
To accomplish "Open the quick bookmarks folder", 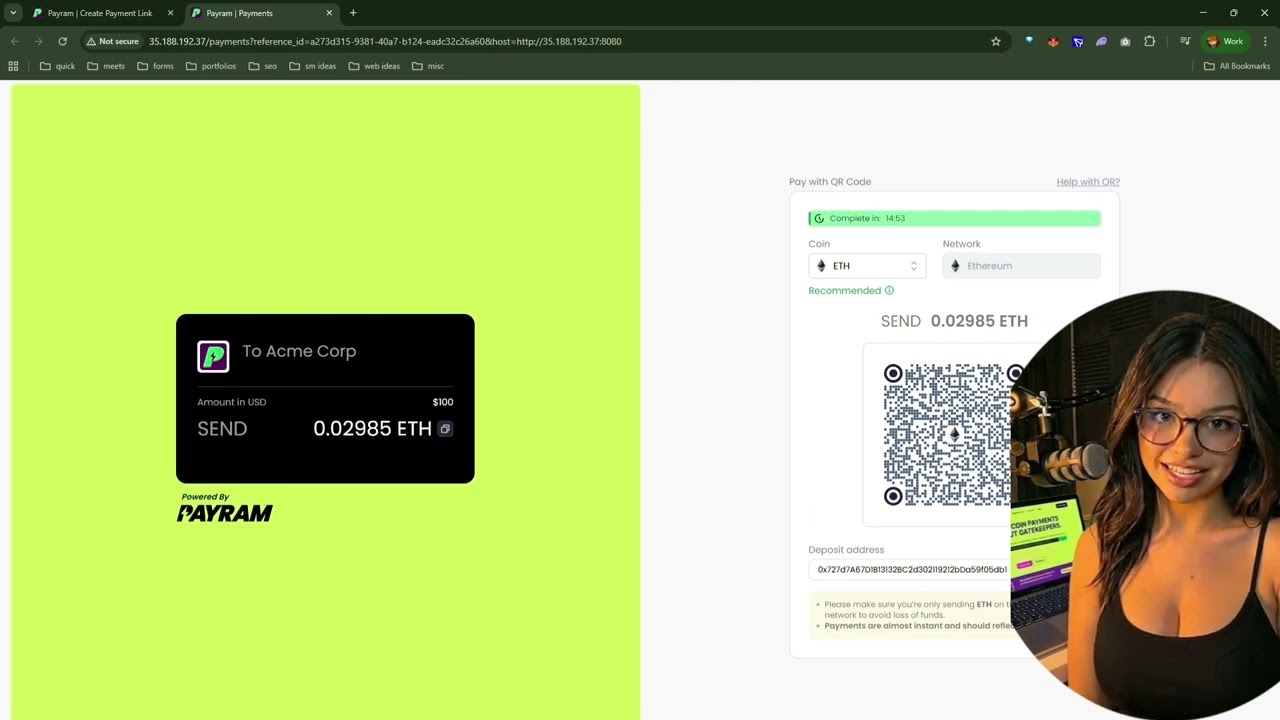I will click(x=57, y=66).
